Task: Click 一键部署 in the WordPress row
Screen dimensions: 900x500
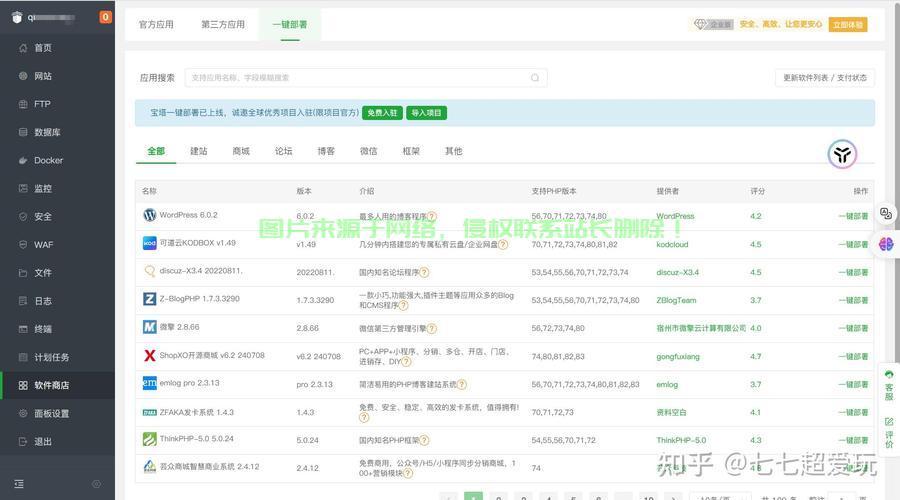Action: click(x=853, y=216)
